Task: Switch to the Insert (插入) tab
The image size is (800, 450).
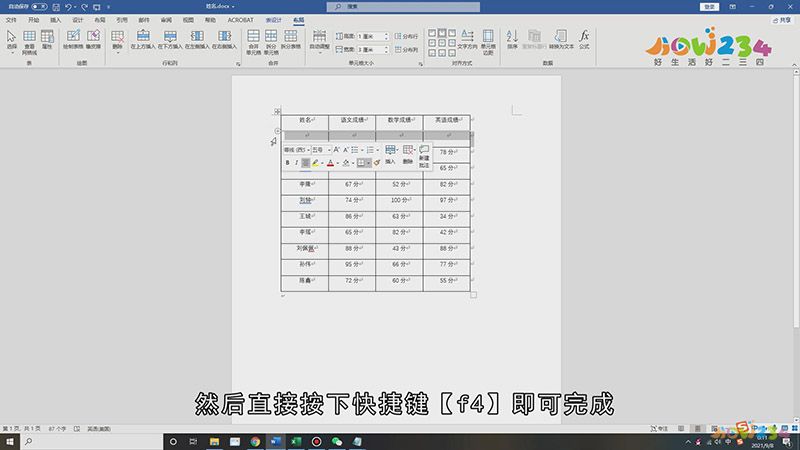Action: coord(56,20)
